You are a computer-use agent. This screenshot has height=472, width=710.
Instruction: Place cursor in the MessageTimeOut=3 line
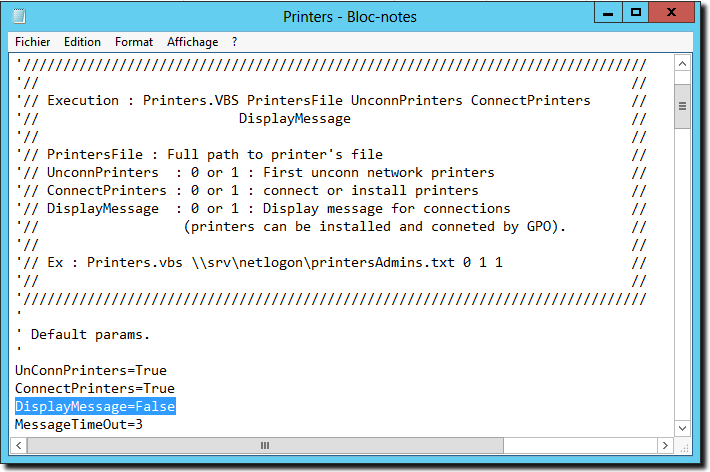pyautogui.click(x=79, y=424)
